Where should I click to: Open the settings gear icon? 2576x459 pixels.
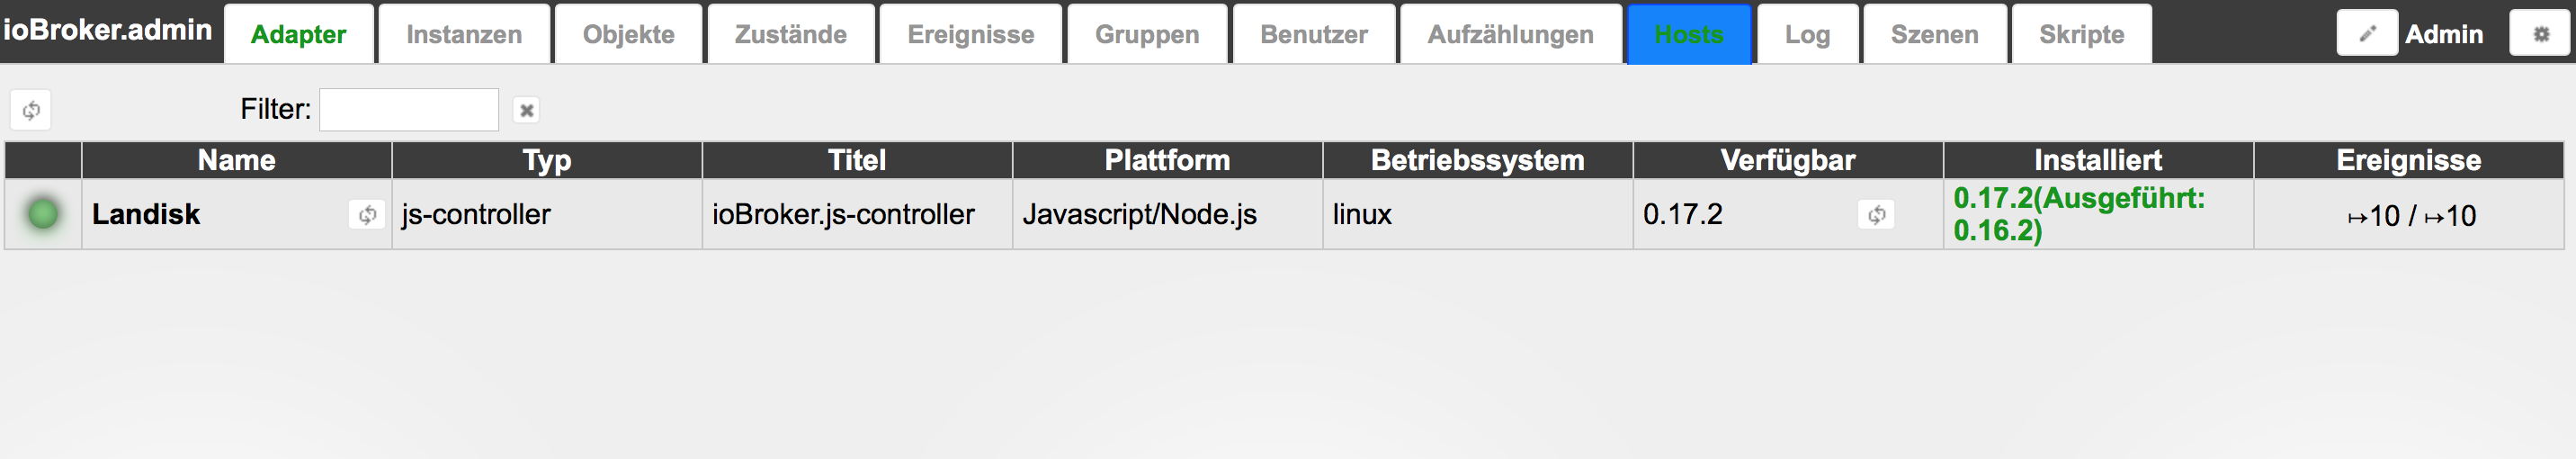coord(2540,34)
